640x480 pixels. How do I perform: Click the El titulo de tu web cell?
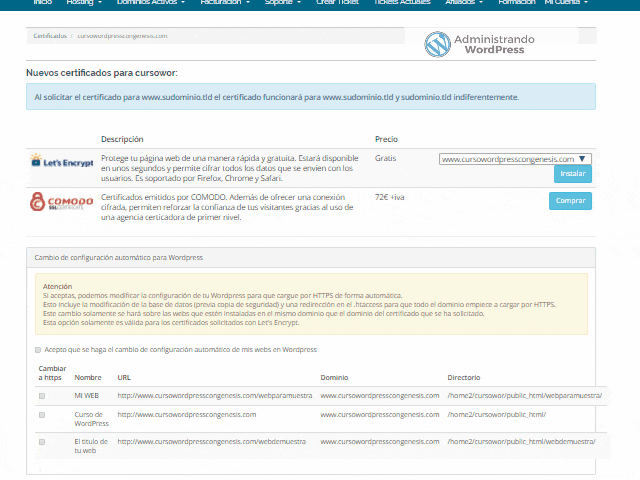click(x=91, y=446)
